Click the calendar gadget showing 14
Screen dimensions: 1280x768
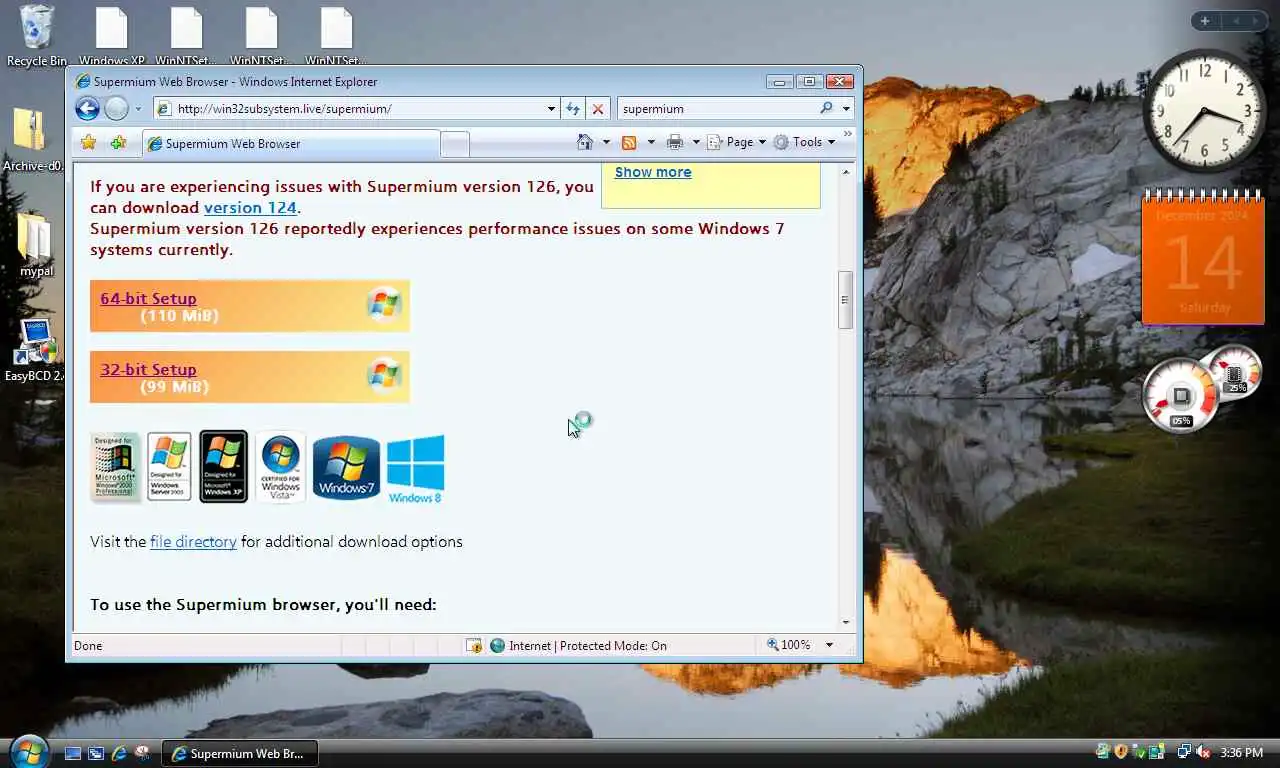1204,257
